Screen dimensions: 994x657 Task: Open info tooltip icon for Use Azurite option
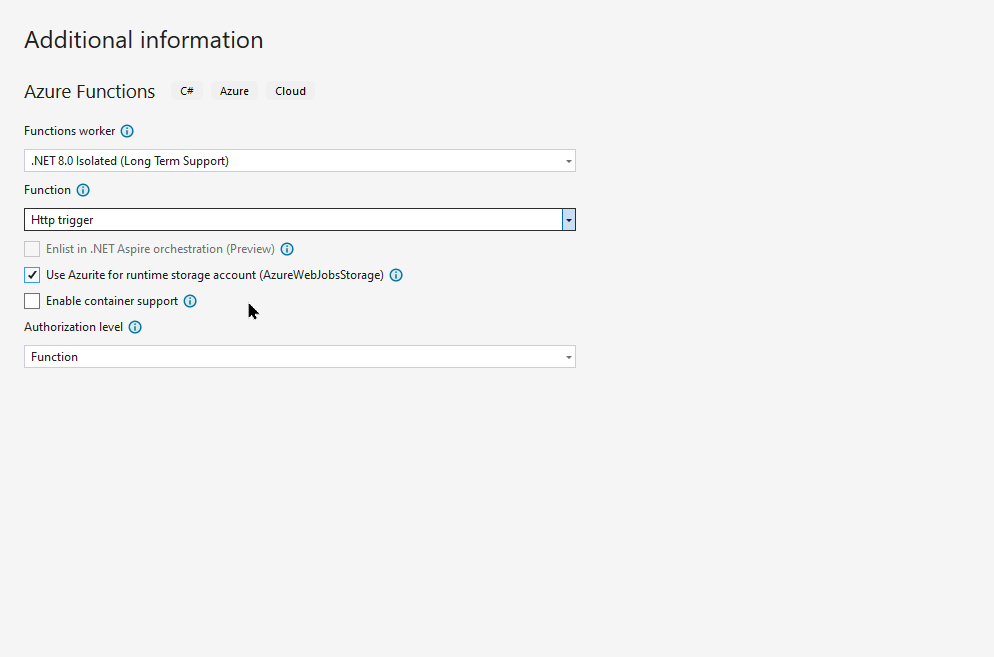tap(396, 275)
